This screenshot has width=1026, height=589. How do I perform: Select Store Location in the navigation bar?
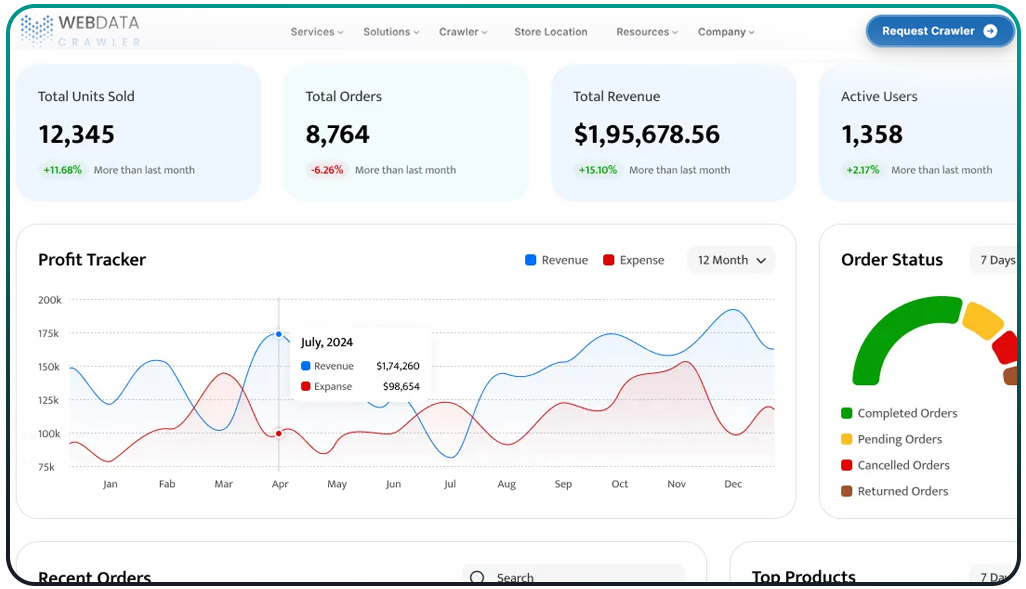click(550, 31)
